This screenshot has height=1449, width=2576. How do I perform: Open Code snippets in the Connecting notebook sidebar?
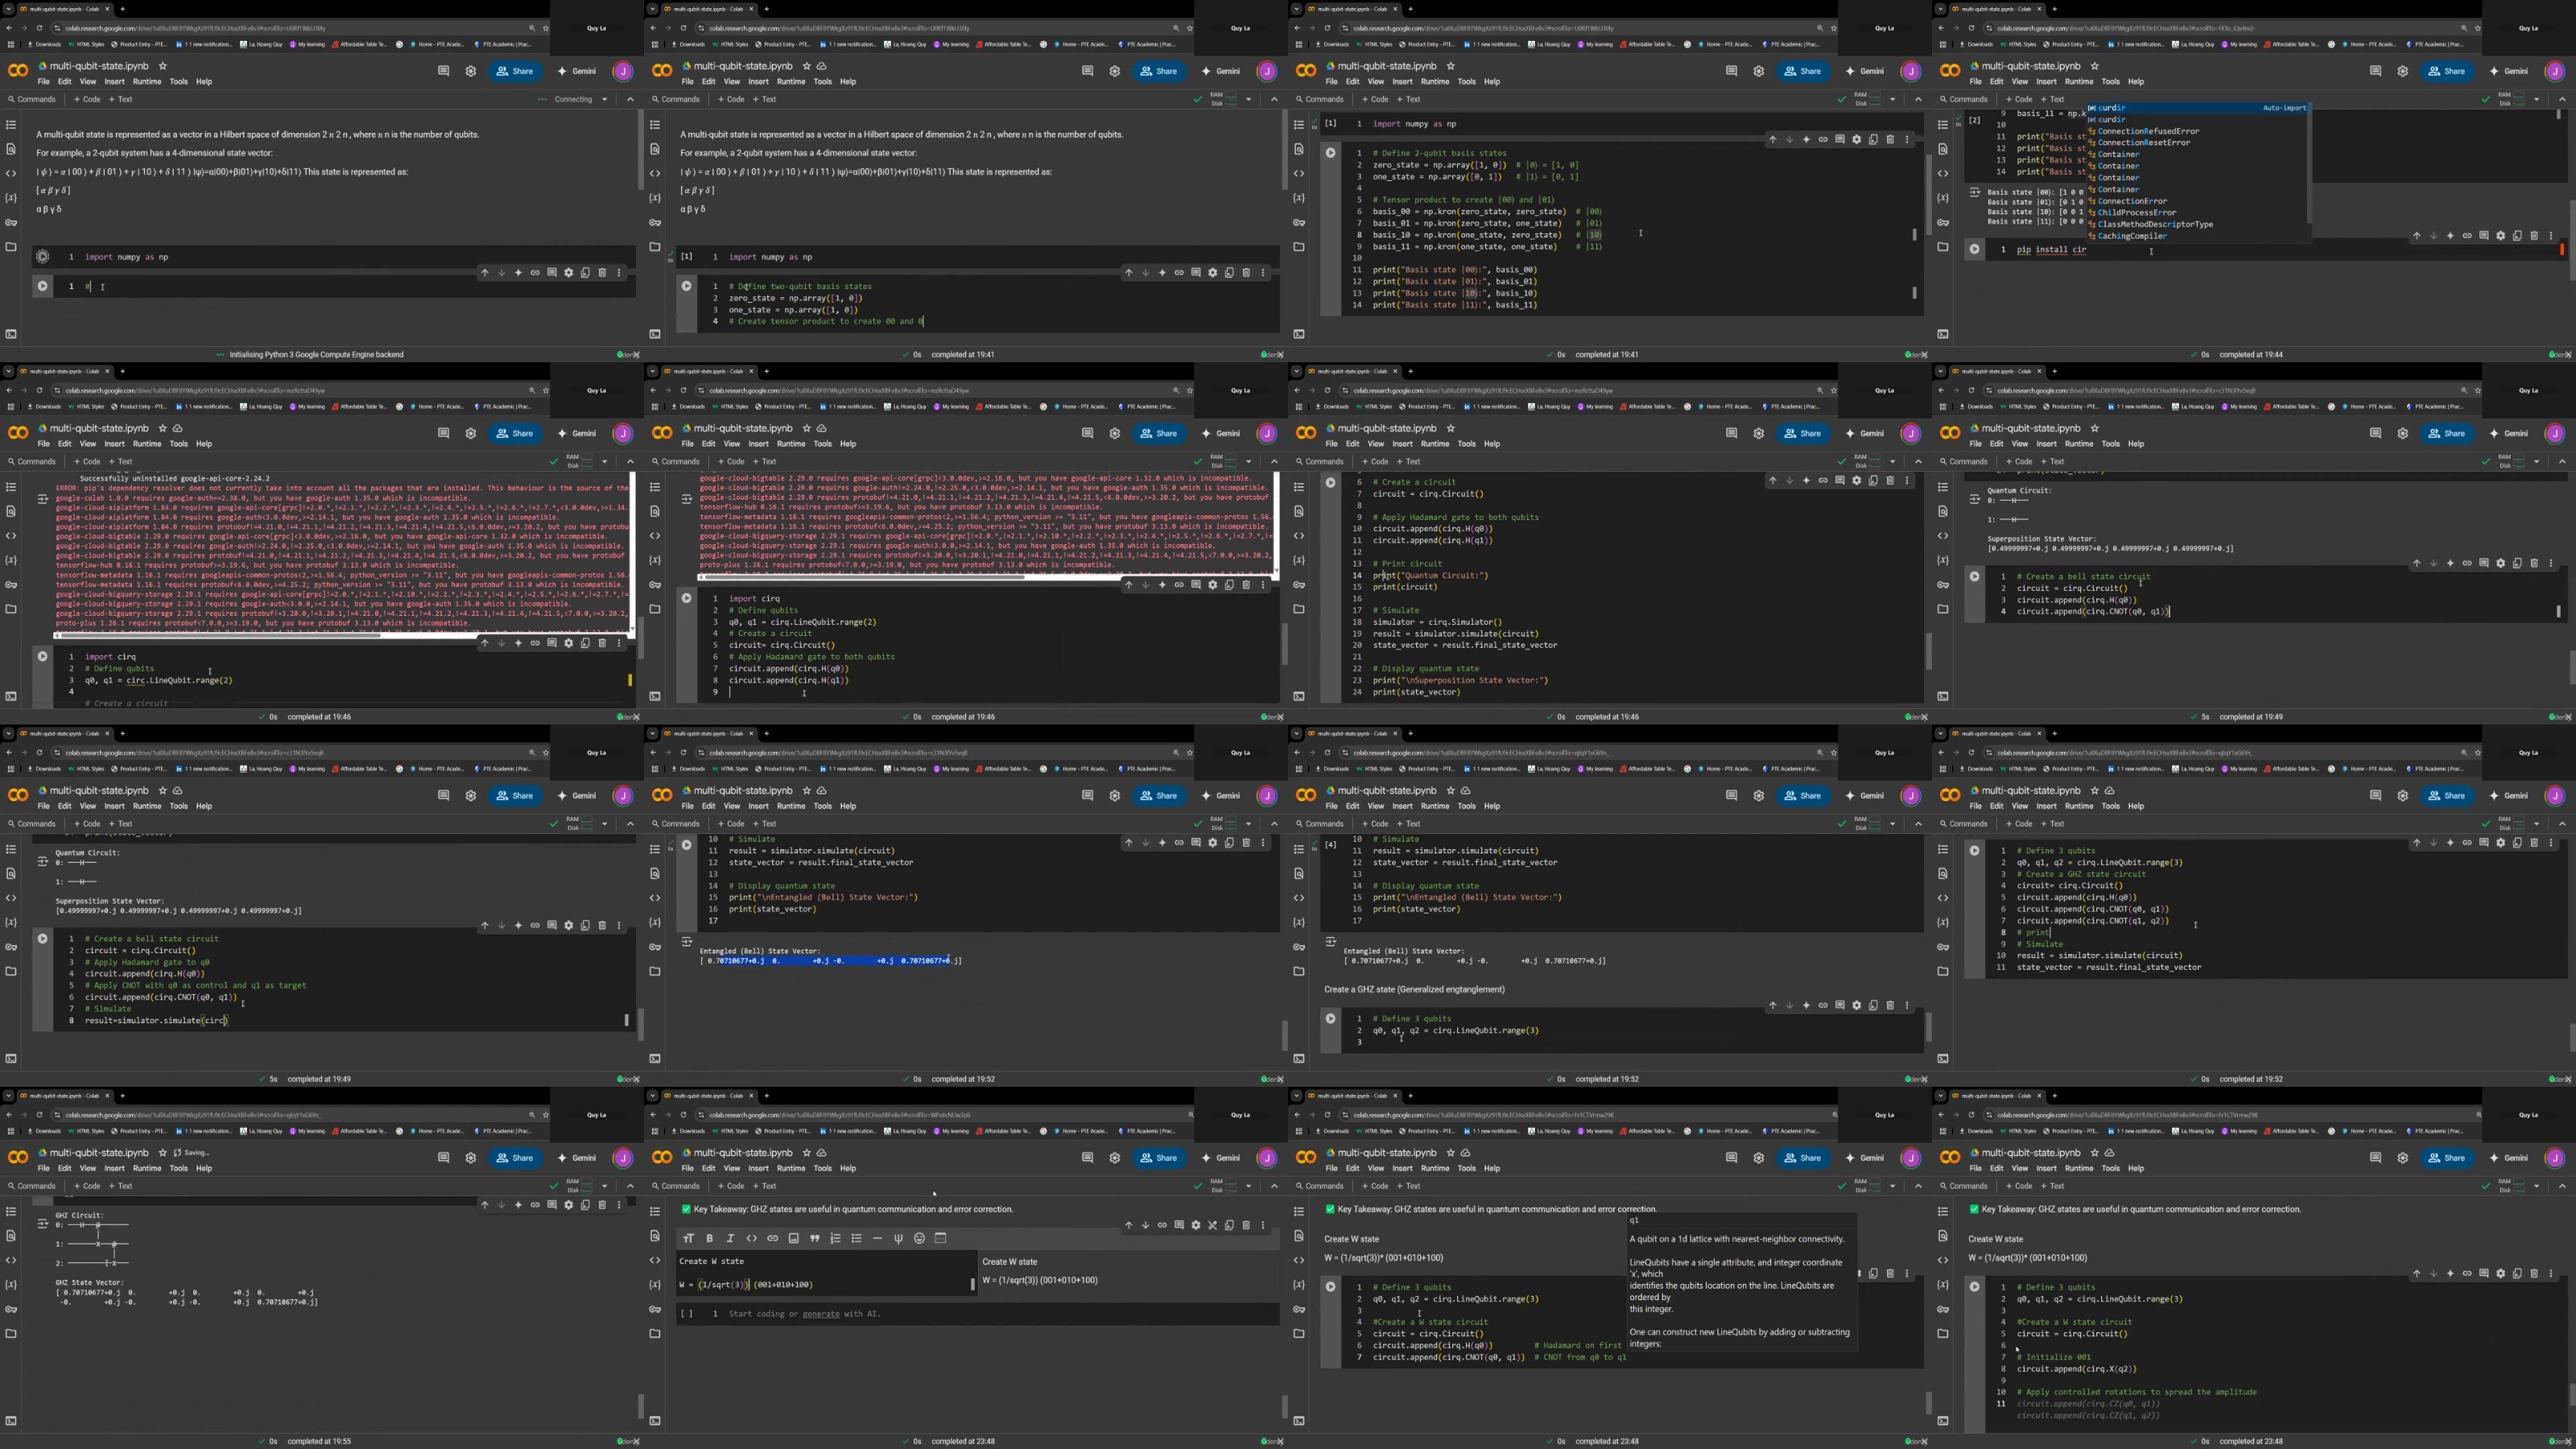(11, 173)
